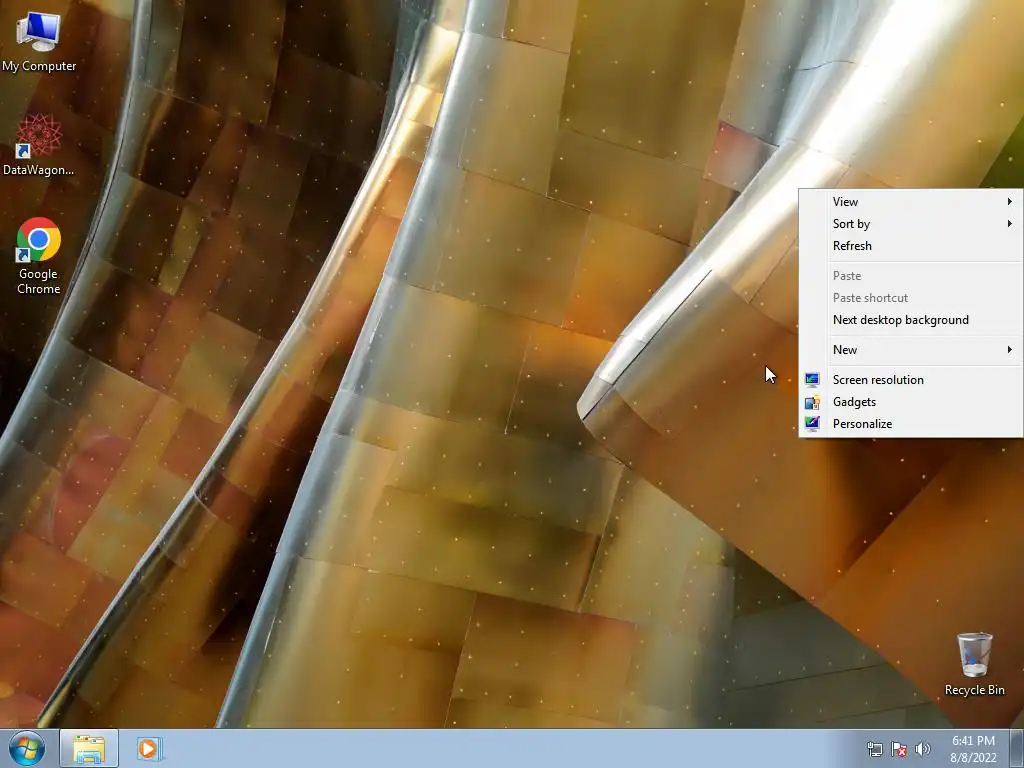Screen dimensions: 1024x768
Task: Expand the New submenu
Action: click(x=911, y=350)
